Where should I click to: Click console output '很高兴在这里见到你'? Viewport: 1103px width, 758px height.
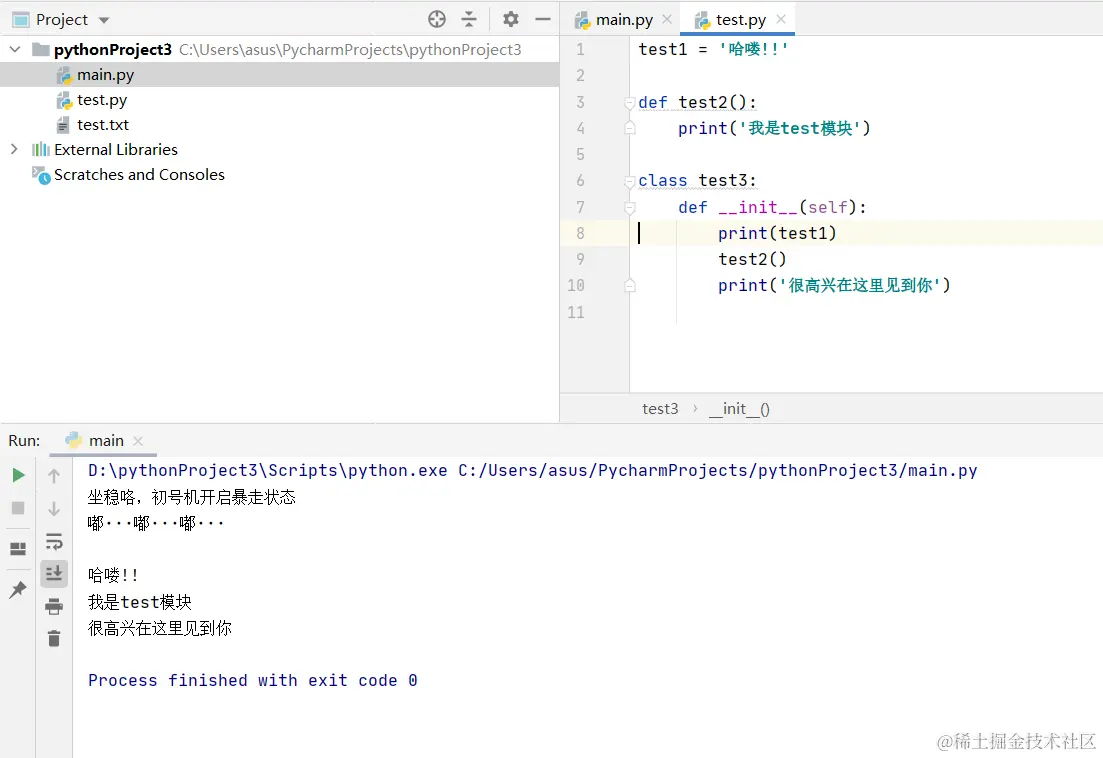click(160, 628)
